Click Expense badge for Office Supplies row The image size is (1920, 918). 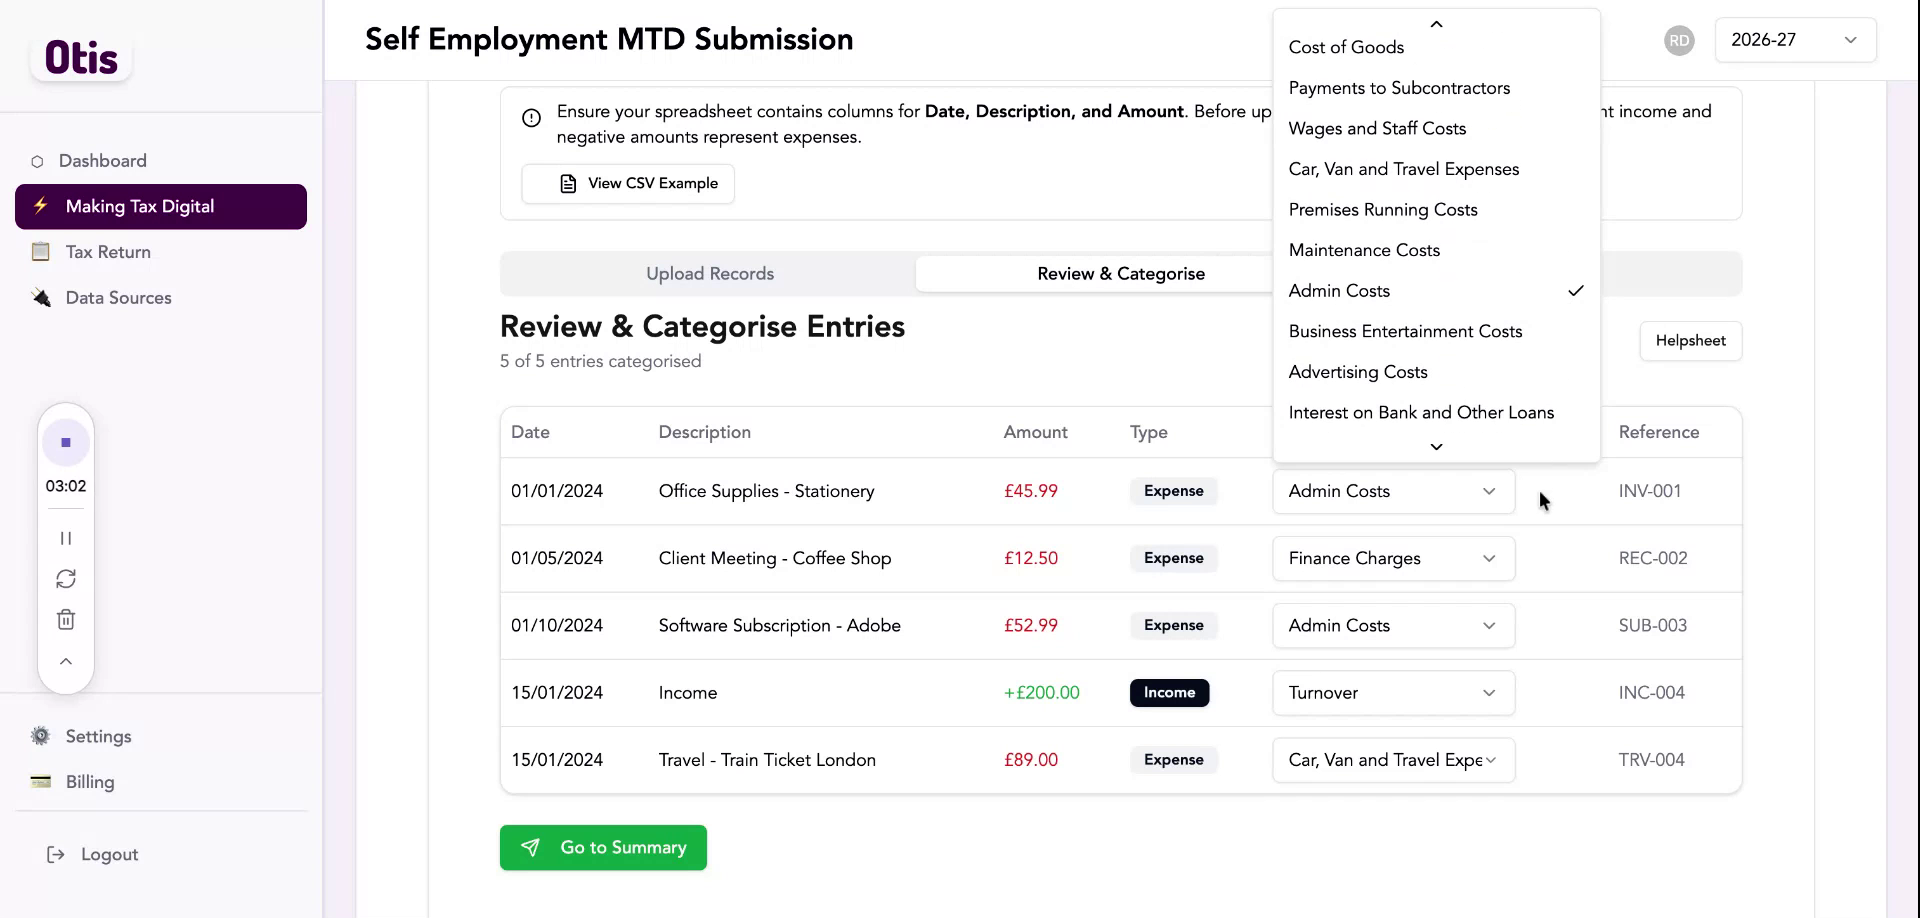[x=1173, y=491]
